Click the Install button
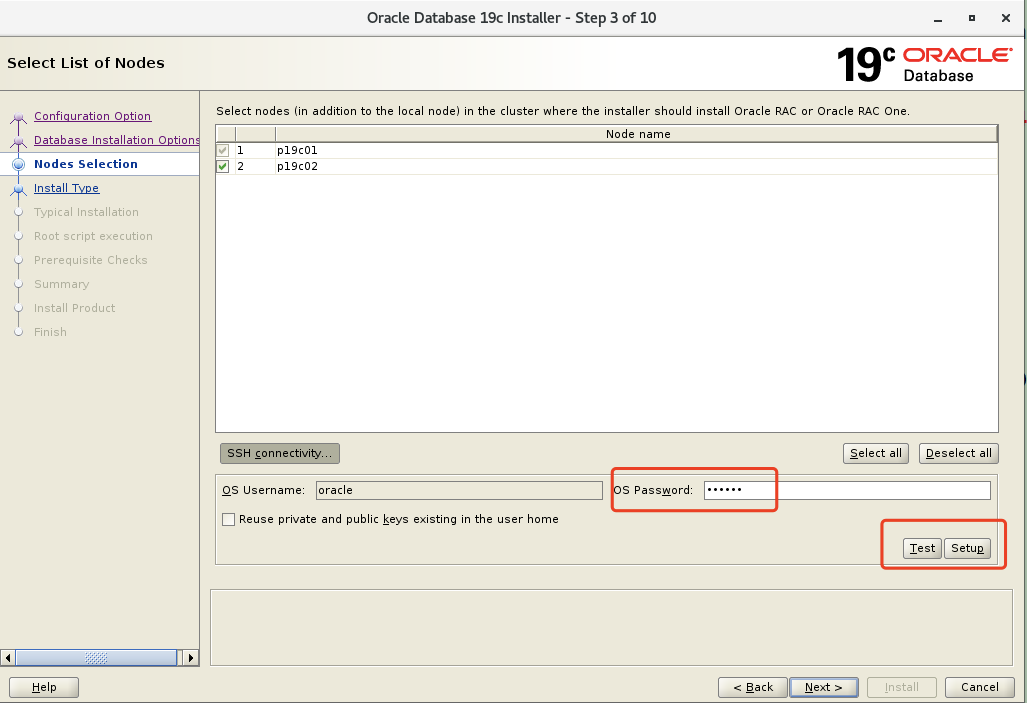 902,687
